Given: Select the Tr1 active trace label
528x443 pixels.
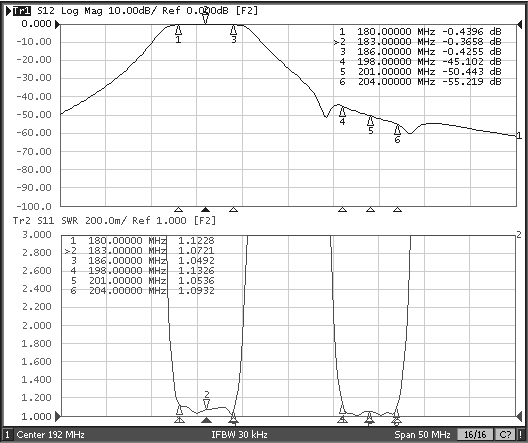Looking at the screenshot, I should coord(22,11).
